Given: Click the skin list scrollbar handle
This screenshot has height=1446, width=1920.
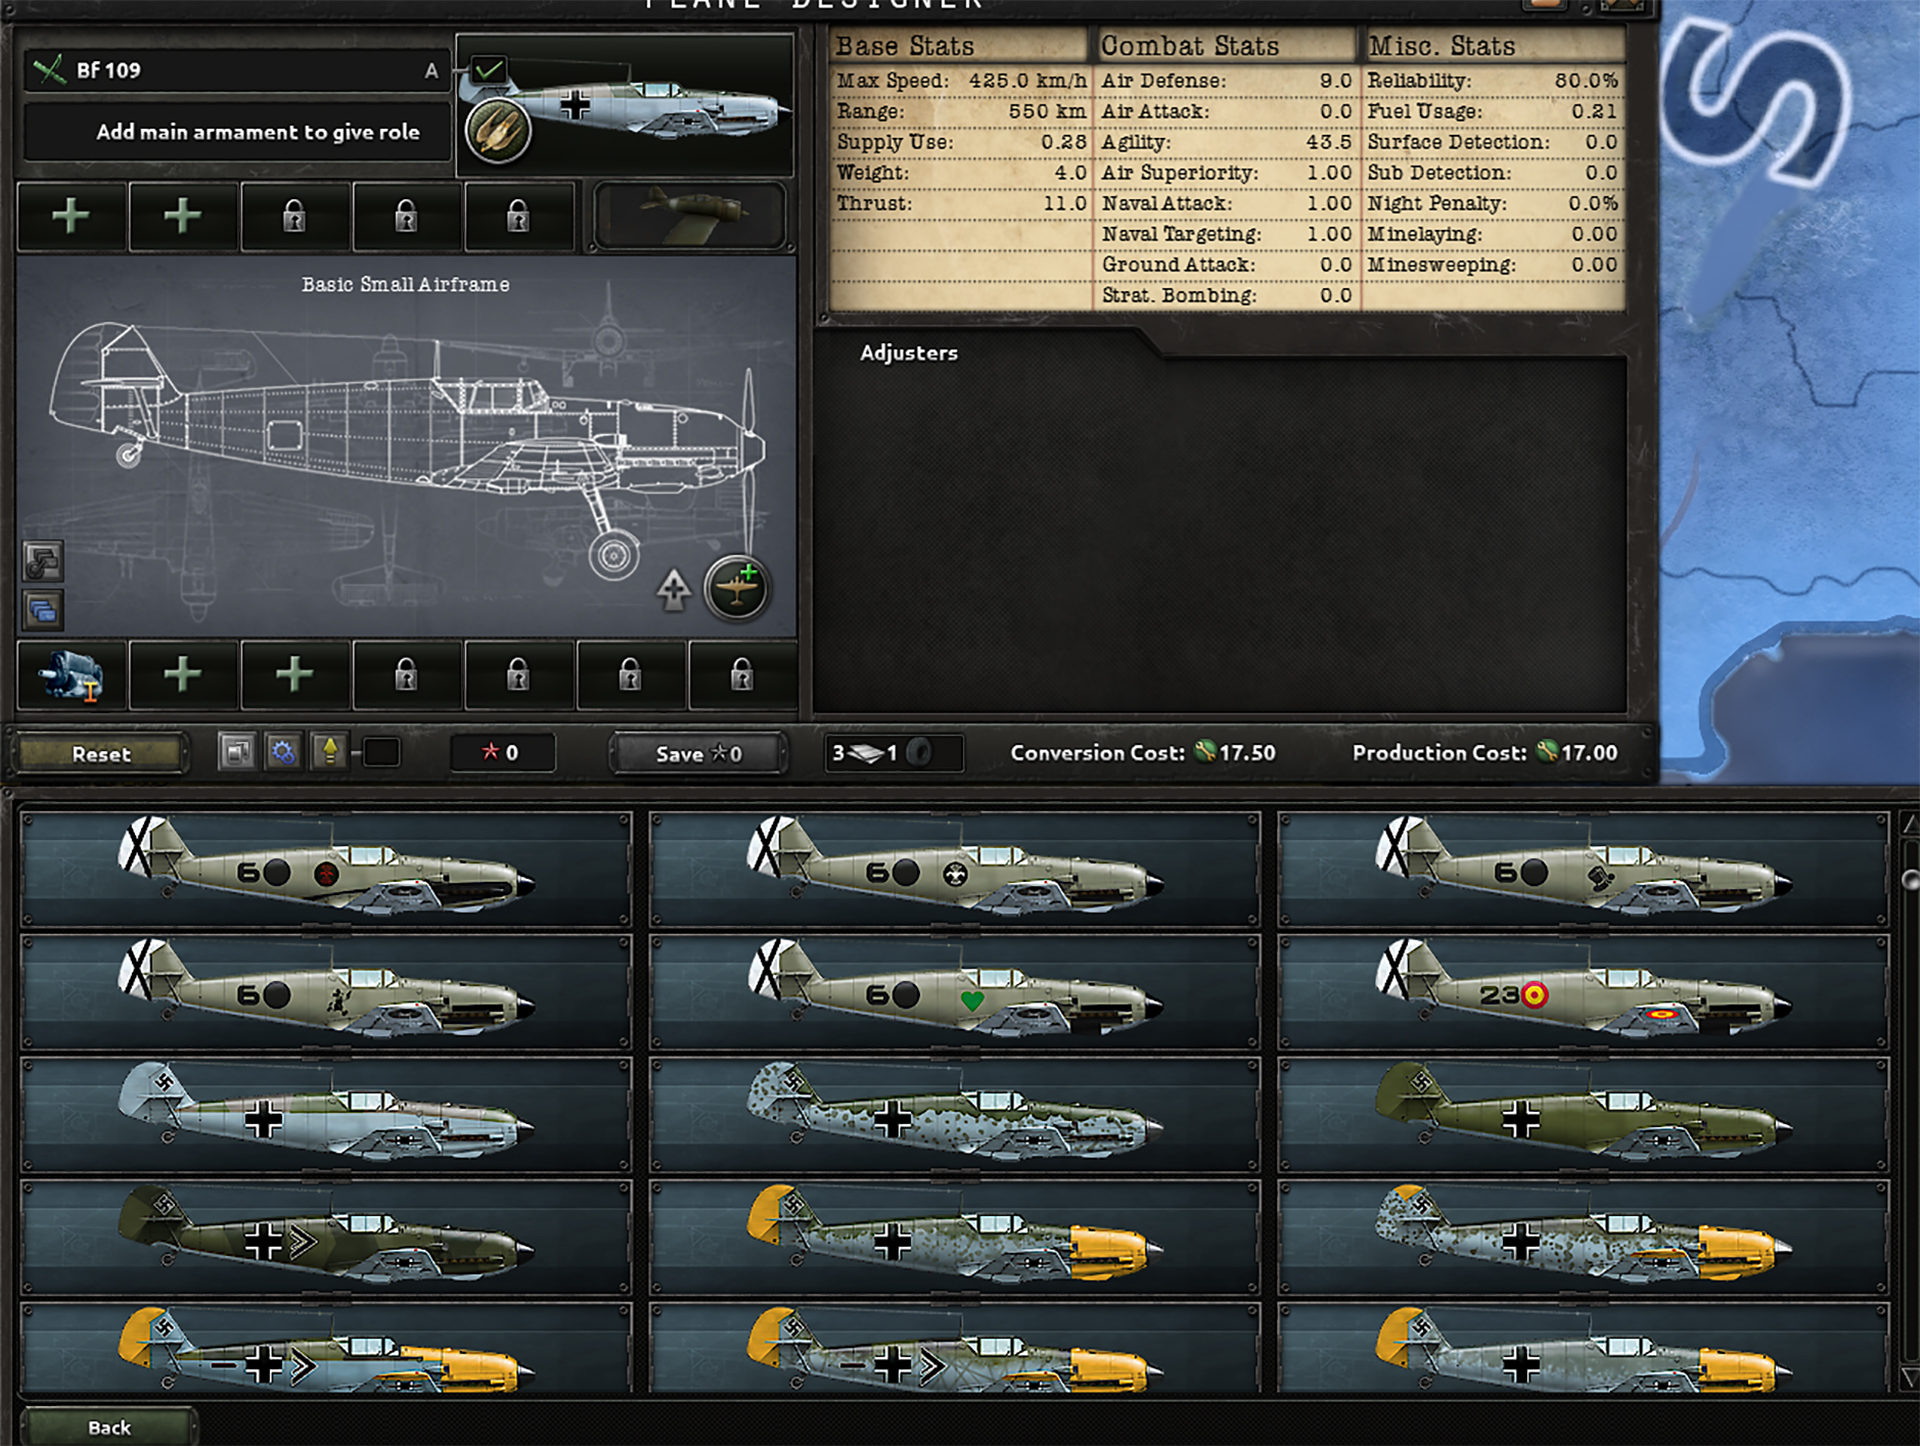Looking at the screenshot, I should pos(1910,879).
